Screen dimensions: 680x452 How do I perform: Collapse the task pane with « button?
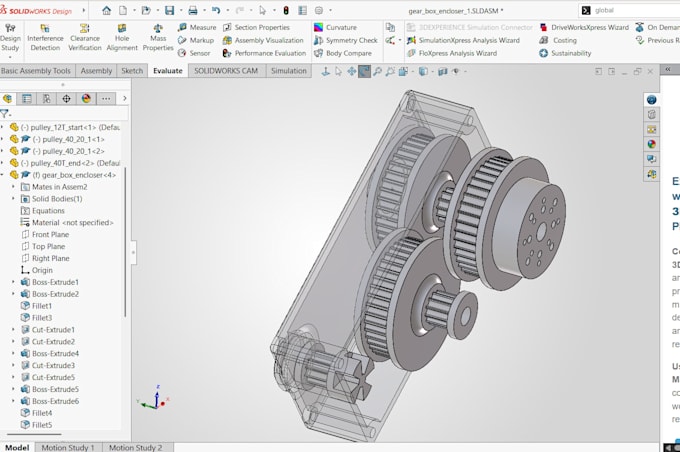pyautogui.click(x=668, y=69)
